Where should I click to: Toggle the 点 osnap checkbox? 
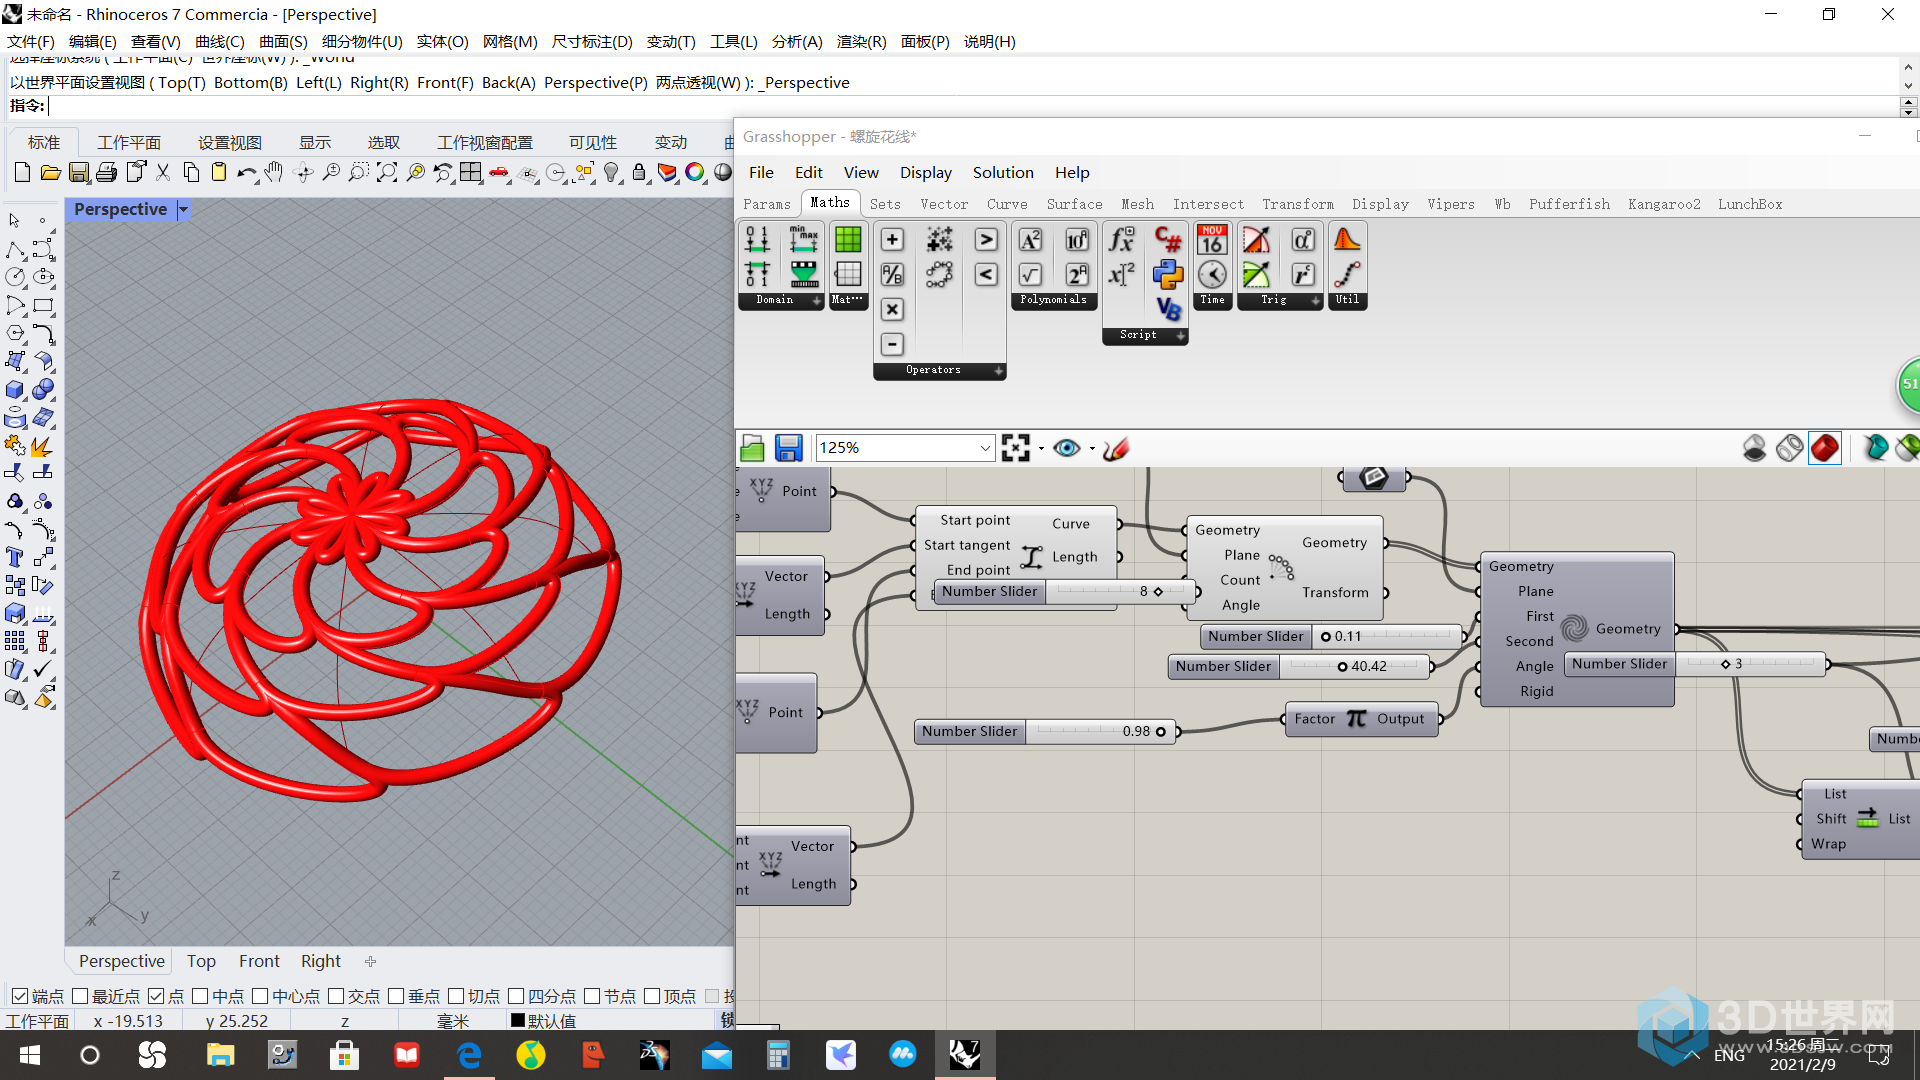click(156, 996)
